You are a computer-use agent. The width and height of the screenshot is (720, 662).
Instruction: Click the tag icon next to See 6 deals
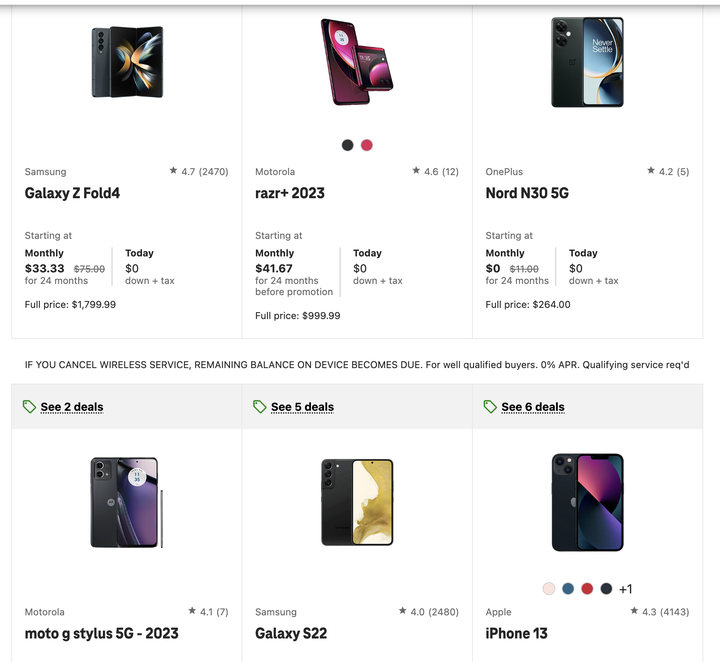[490, 407]
